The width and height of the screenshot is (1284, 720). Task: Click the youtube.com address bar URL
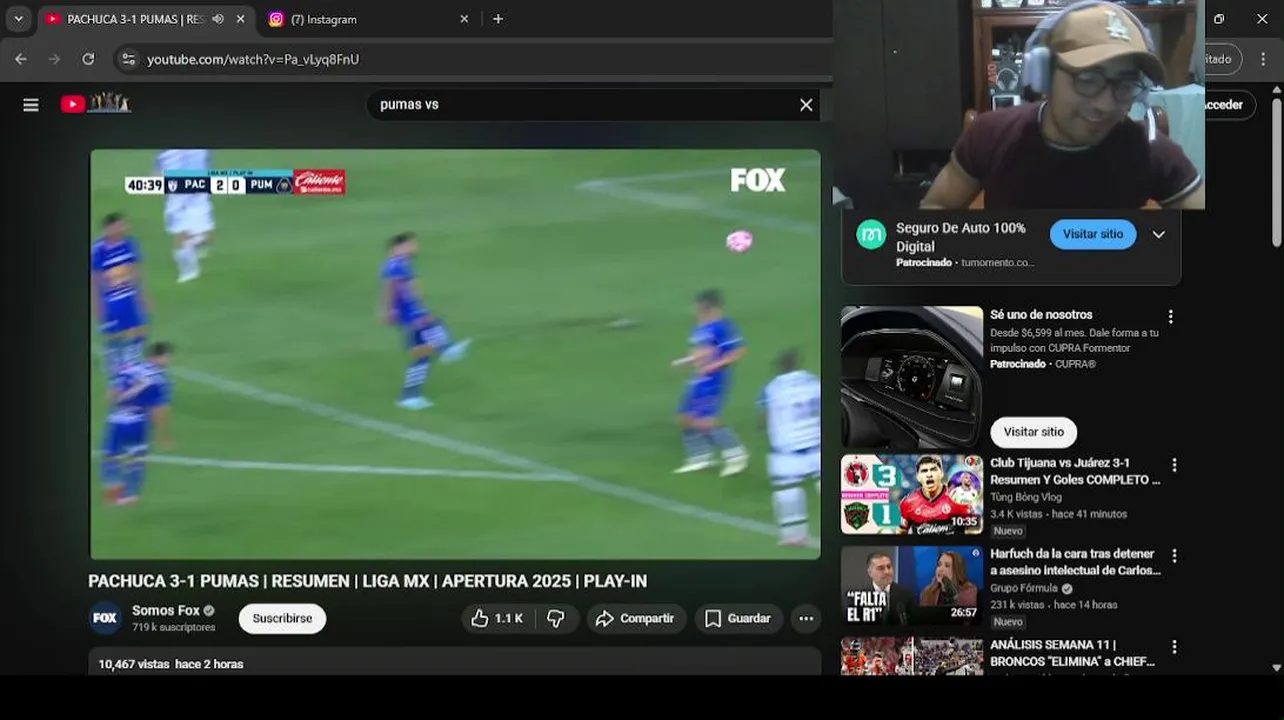point(253,60)
